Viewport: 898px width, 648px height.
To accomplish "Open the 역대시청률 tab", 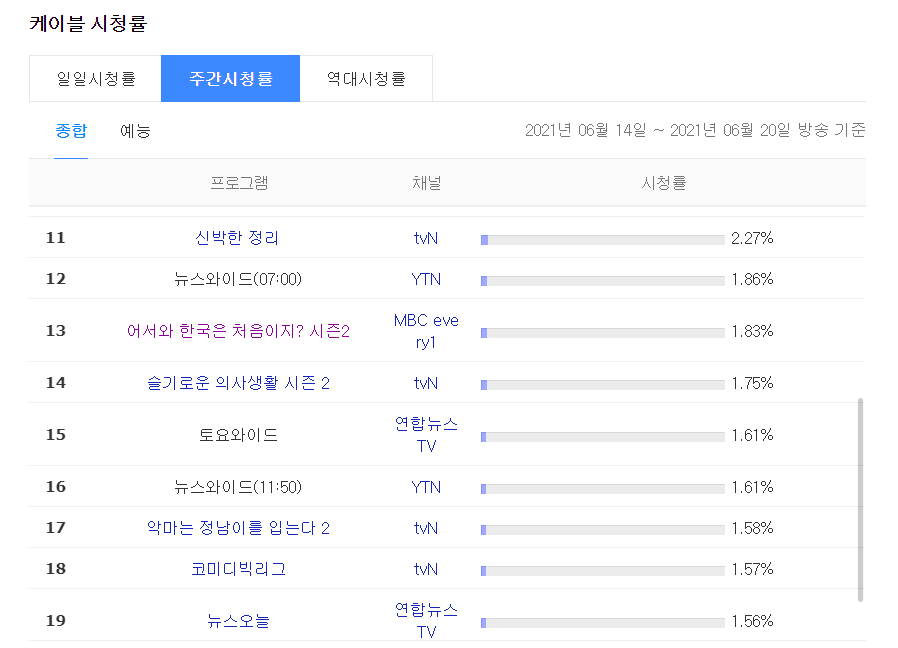I will click(366, 78).
